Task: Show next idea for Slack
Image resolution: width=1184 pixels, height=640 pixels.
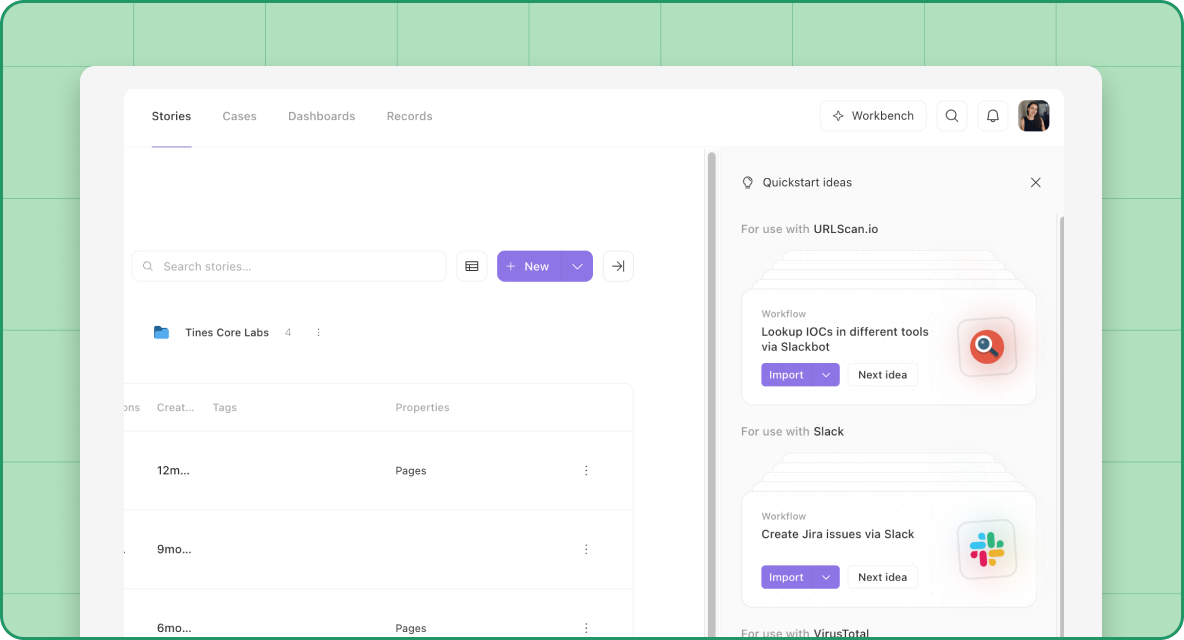Action: click(x=882, y=577)
